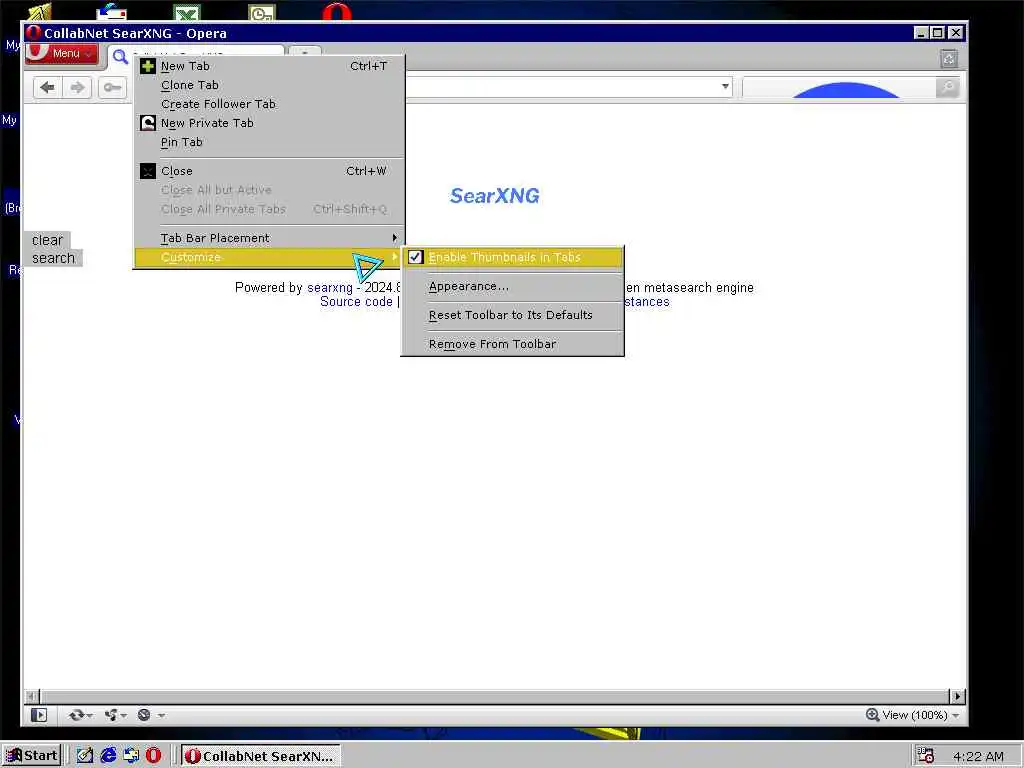Viewport: 1024px width, 768px height.
Task: Click the Opera Turbo icon in status bar
Action: point(150,715)
